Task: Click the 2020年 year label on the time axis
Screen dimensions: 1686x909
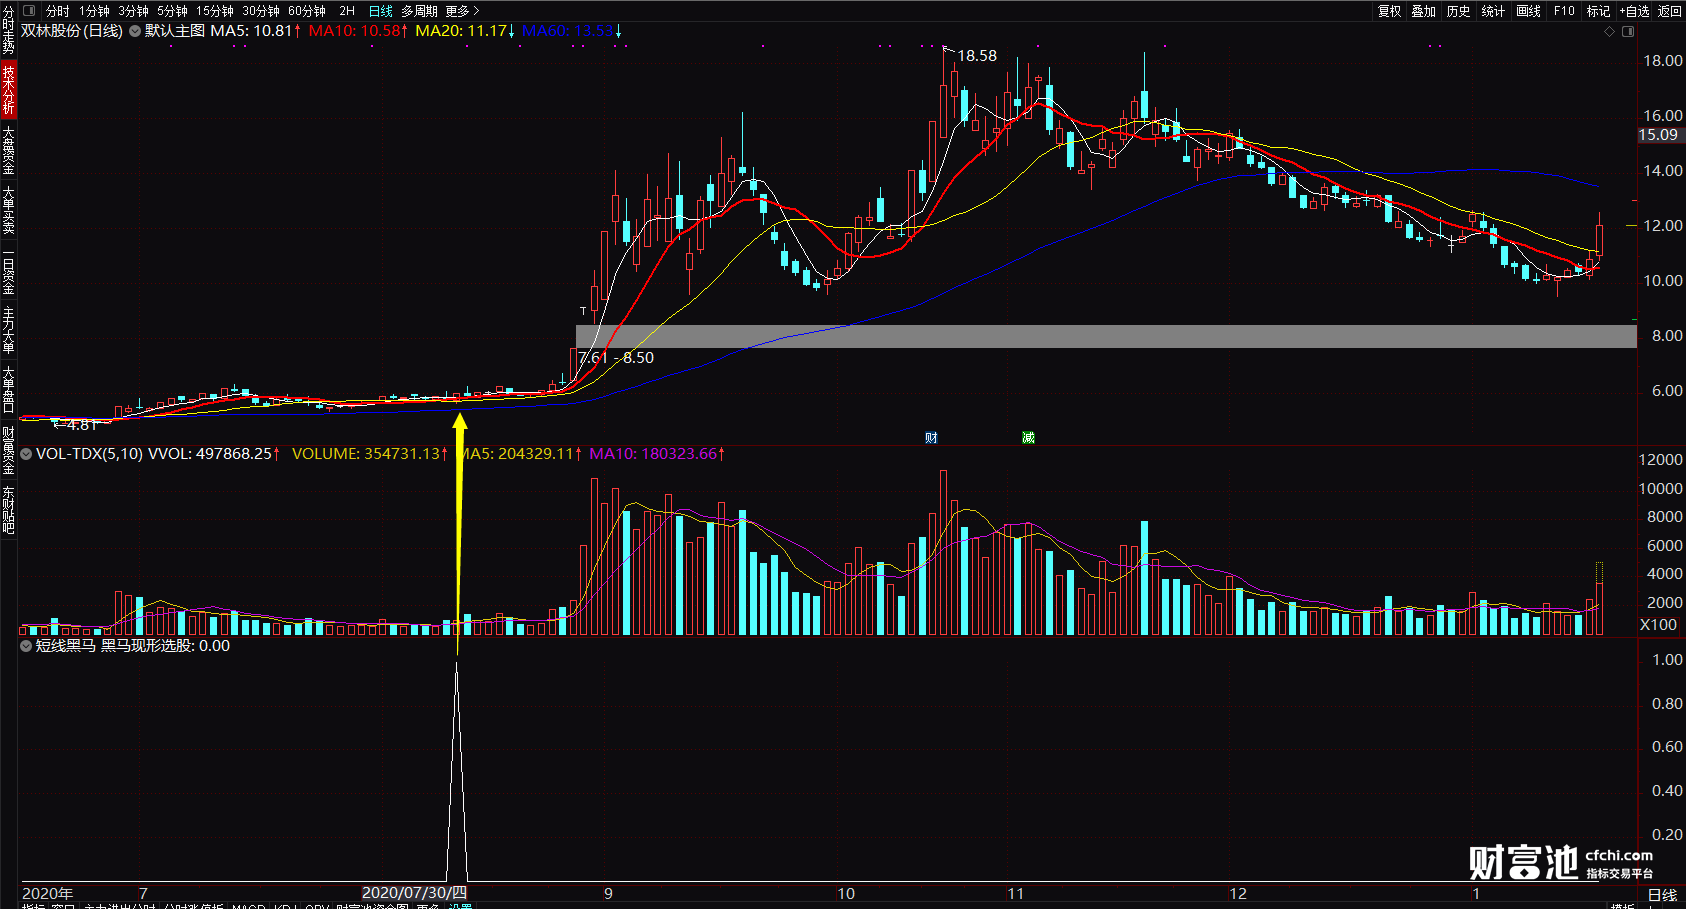Action: 48,893
